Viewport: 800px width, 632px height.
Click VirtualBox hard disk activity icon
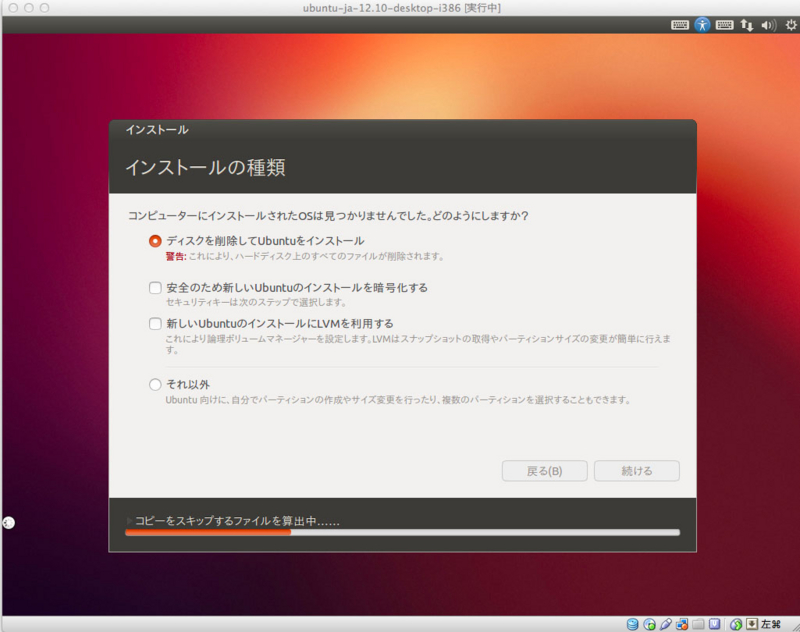click(x=632, y=624)
